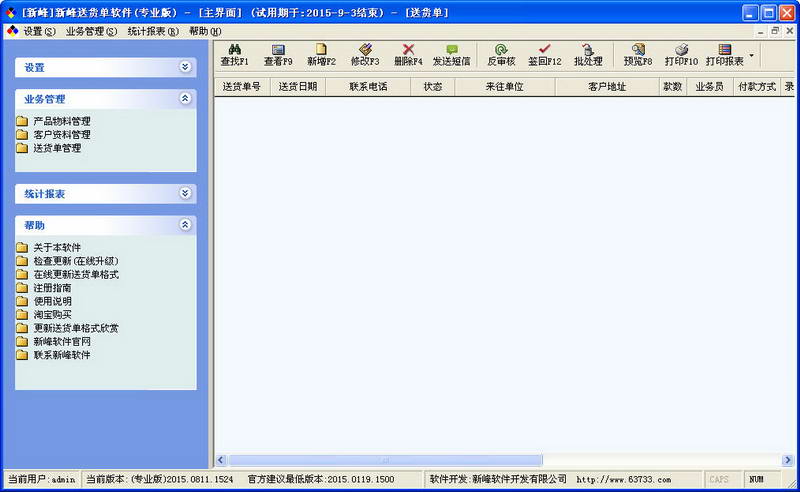Open the 注册指南 help entry

(44, 288)
